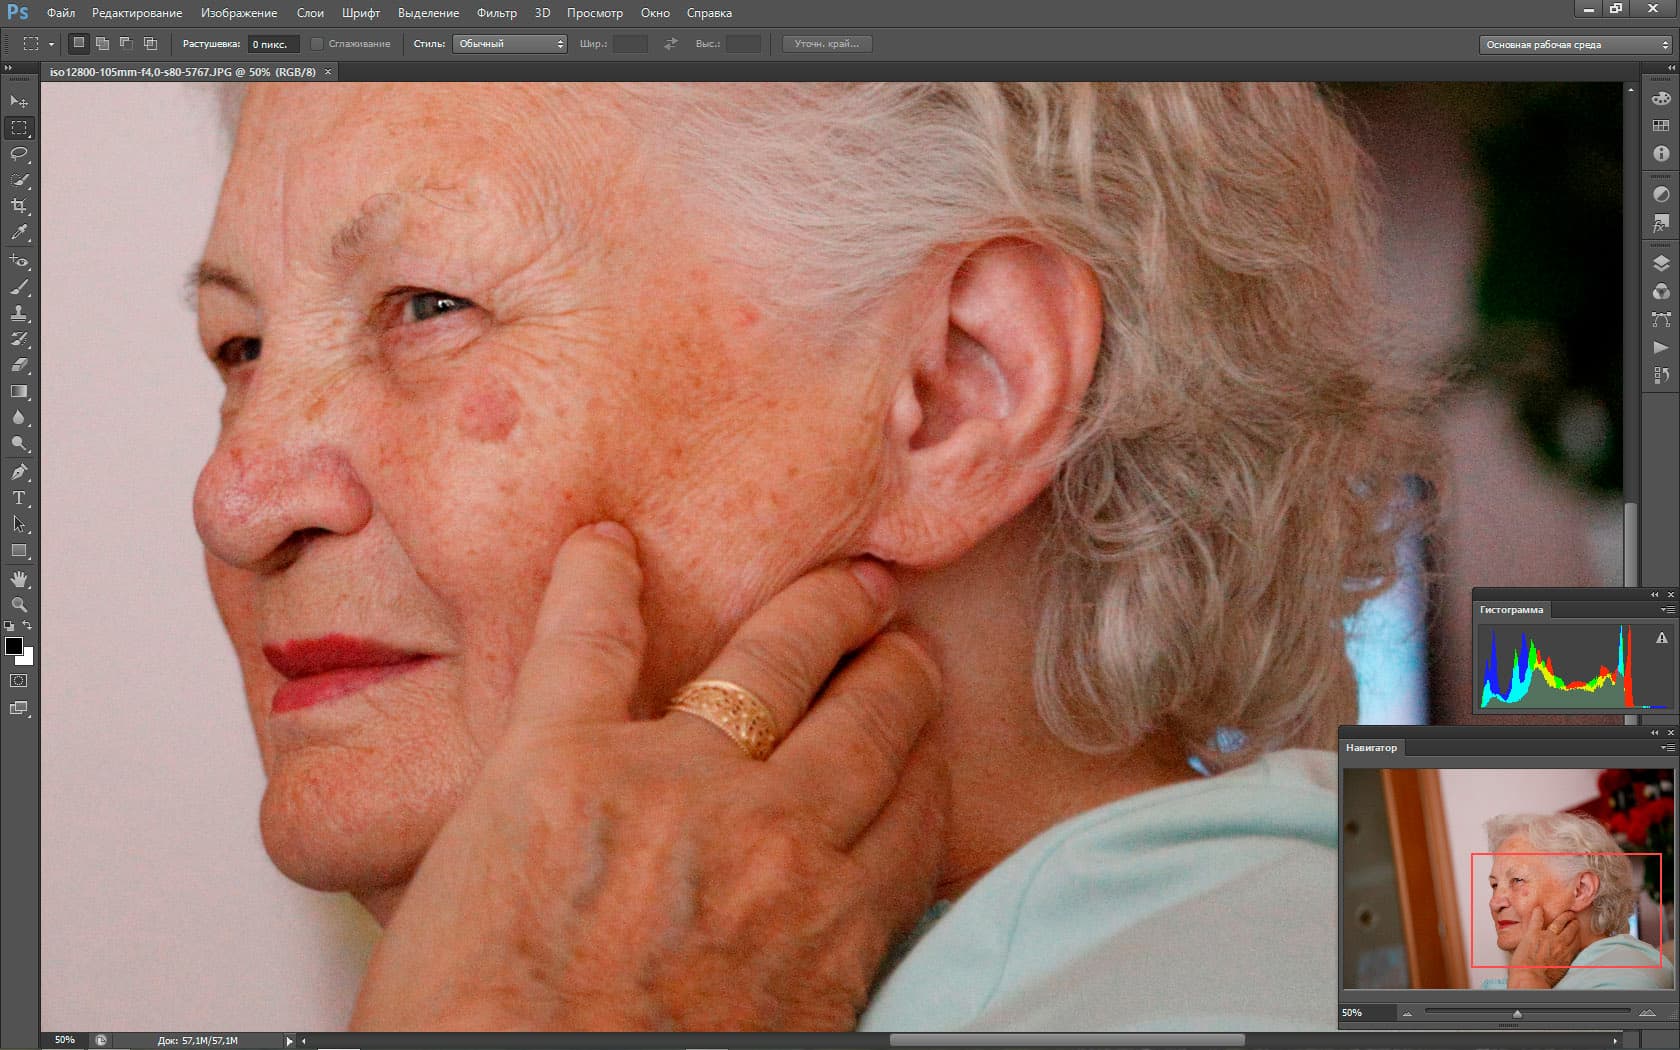Open the Изображение menu

coord(239,13)
